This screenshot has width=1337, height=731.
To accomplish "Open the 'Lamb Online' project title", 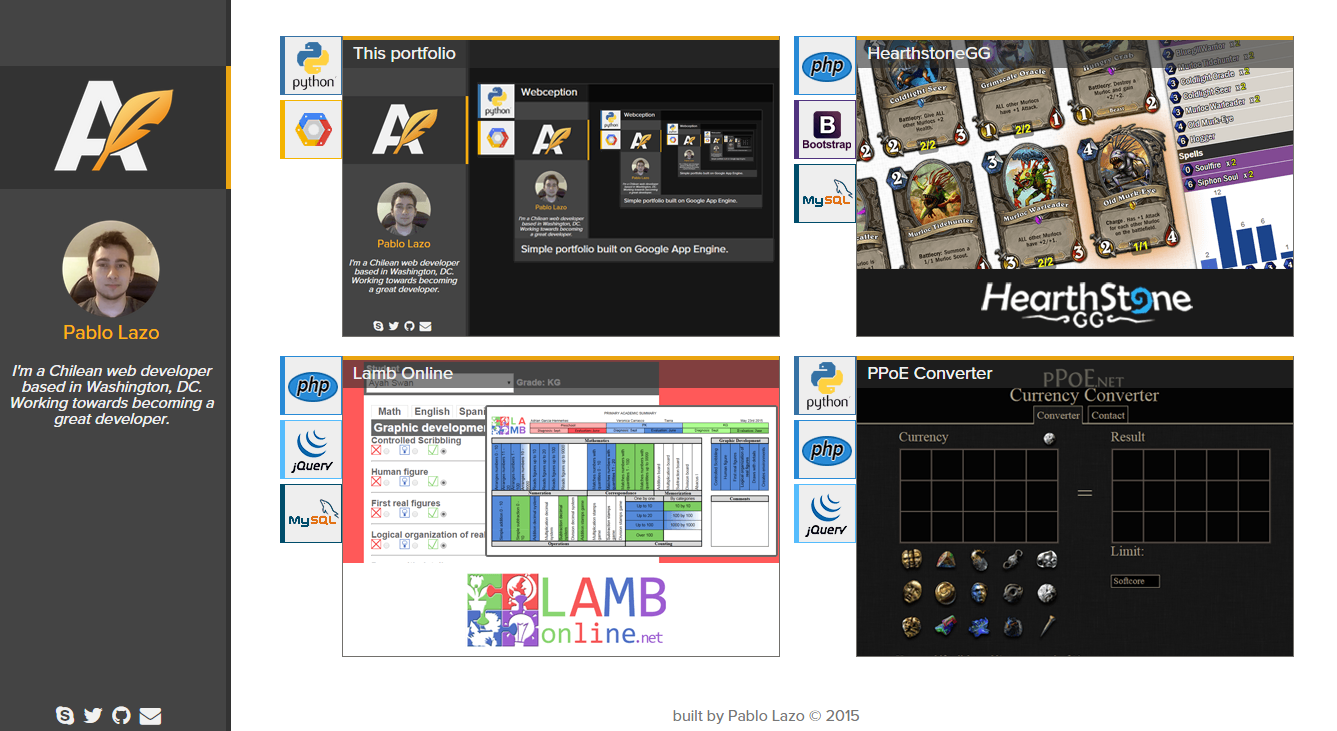I will [403, 374].
